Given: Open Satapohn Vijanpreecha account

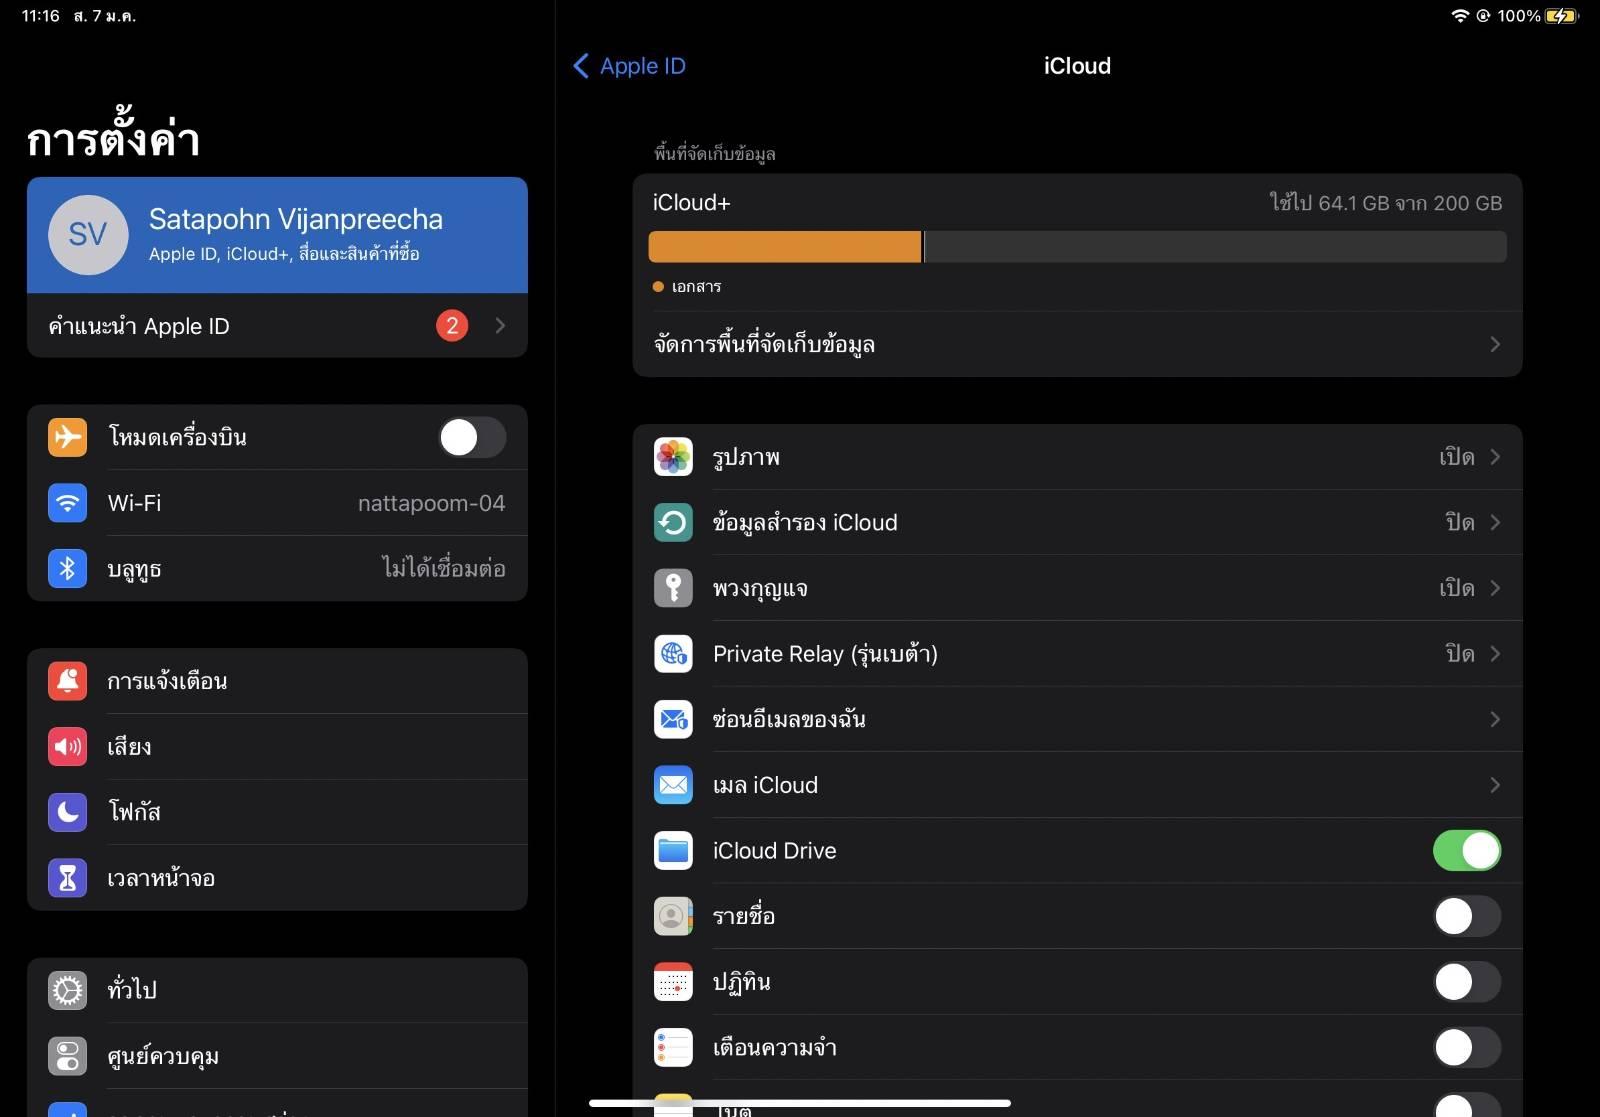Looking at the screenshot, I should click(x=277, y=235).
